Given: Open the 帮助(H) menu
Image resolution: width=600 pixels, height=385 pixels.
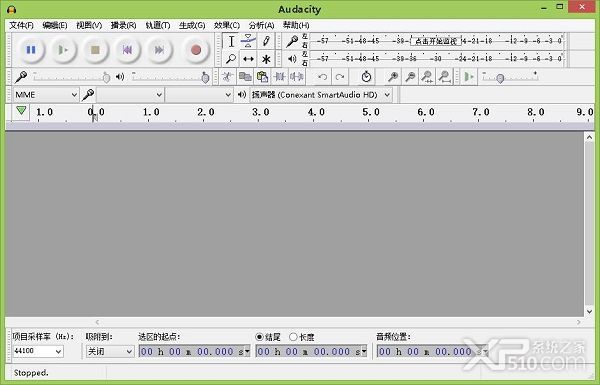Looking at the screenshot, I should coord(296,25).
